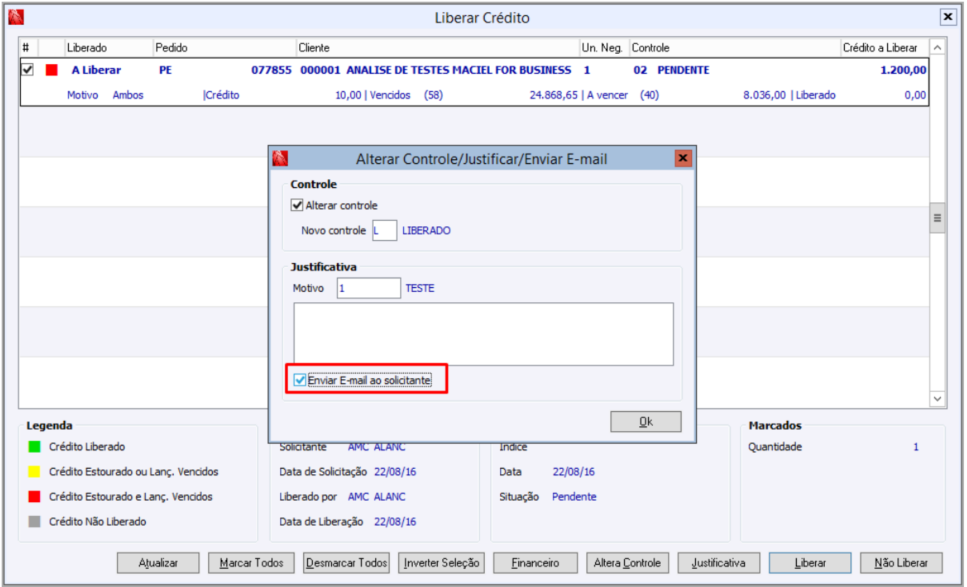Click the grid scrollbar down arrow

pos(937,399)
